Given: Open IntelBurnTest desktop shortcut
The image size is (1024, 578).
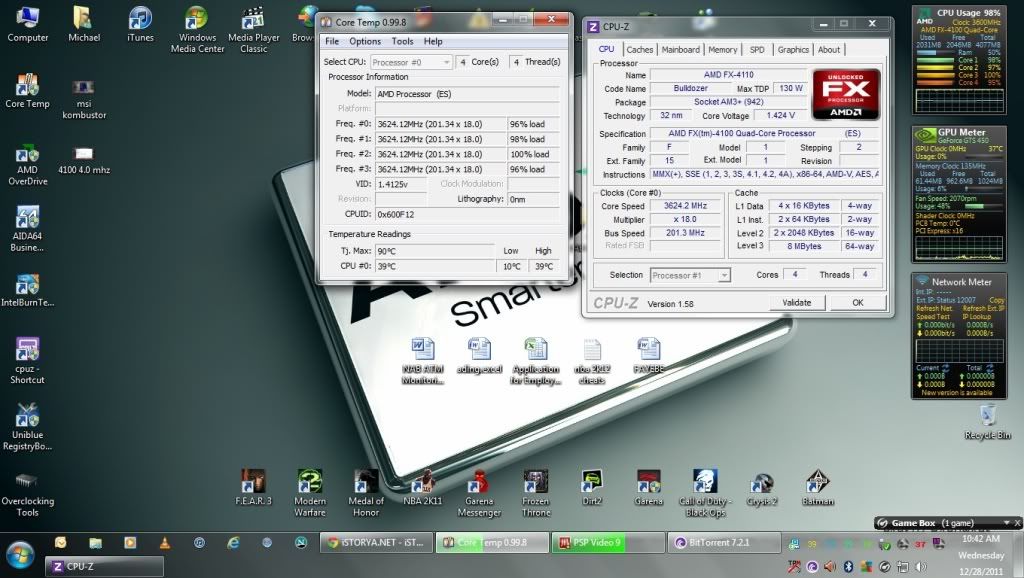Looking at the screenshot, I should pyautogui.click(x=27, y=291).
